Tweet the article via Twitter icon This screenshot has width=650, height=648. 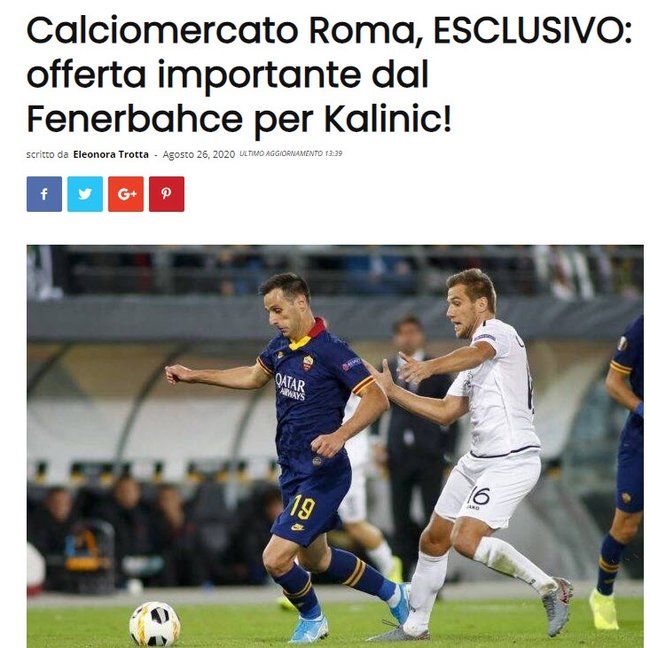(x=85, y=194)
